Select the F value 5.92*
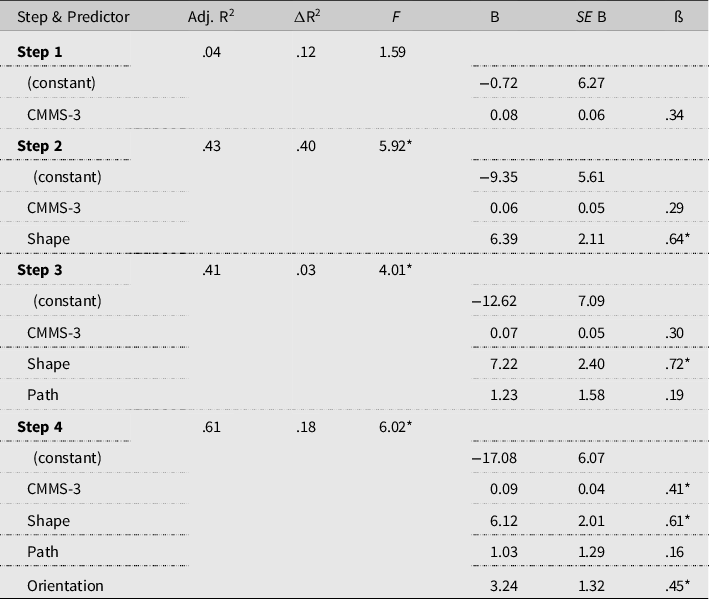709x599 pixels. coord(397,145)
